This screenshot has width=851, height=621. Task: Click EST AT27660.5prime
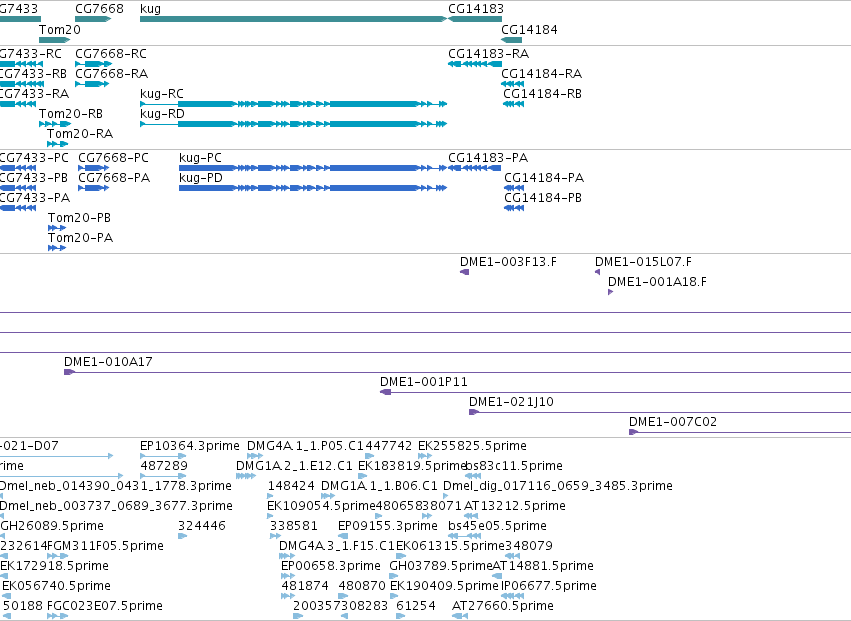point(460,616)
